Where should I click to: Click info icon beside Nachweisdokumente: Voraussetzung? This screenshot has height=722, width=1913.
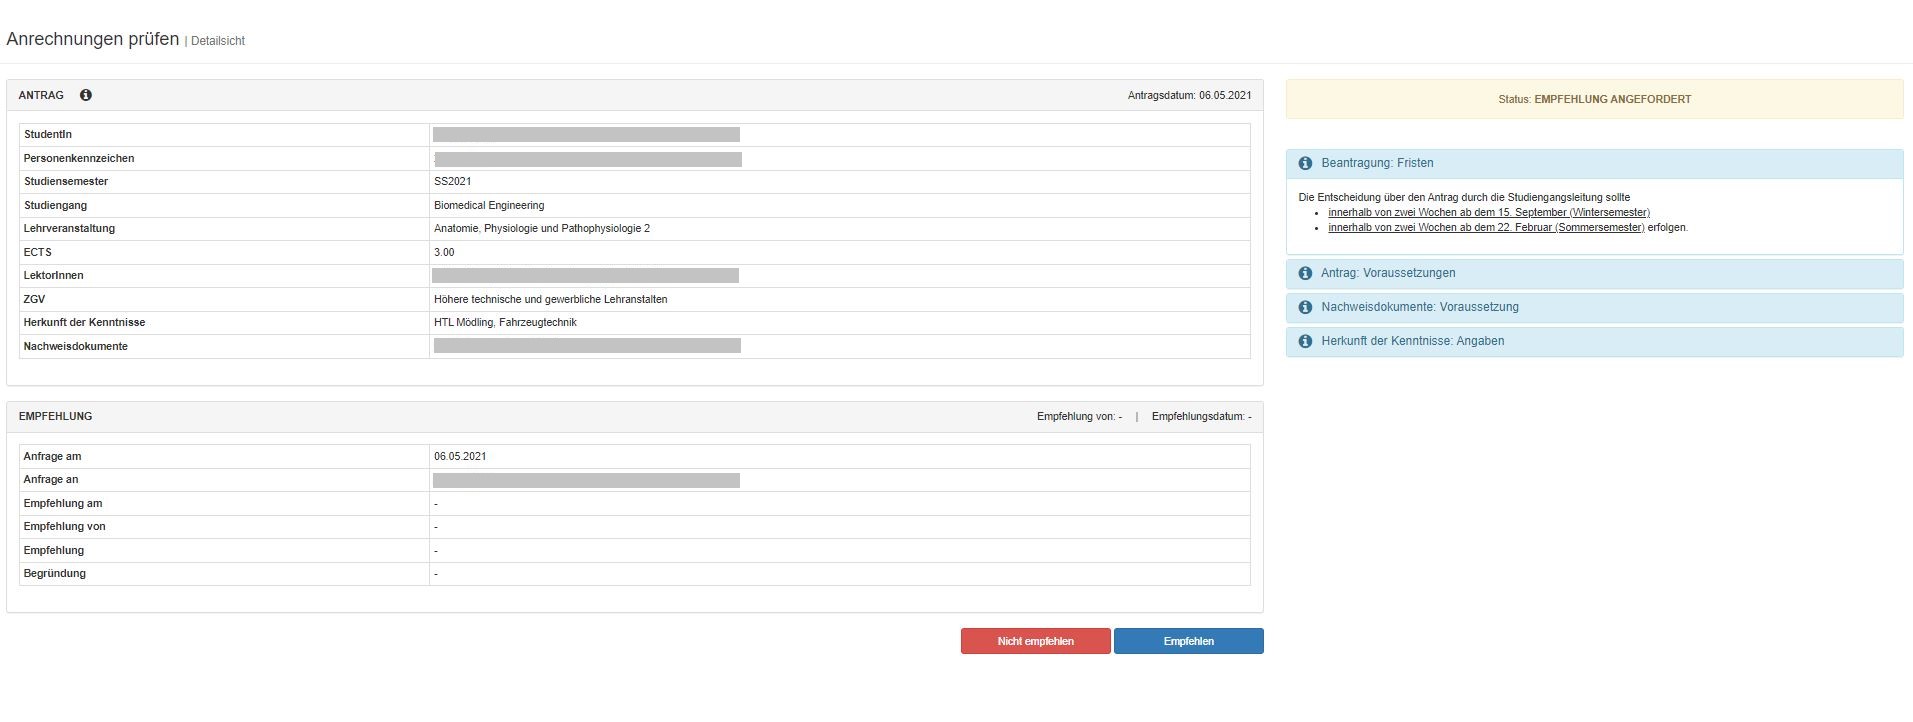tap(1305, 307)
